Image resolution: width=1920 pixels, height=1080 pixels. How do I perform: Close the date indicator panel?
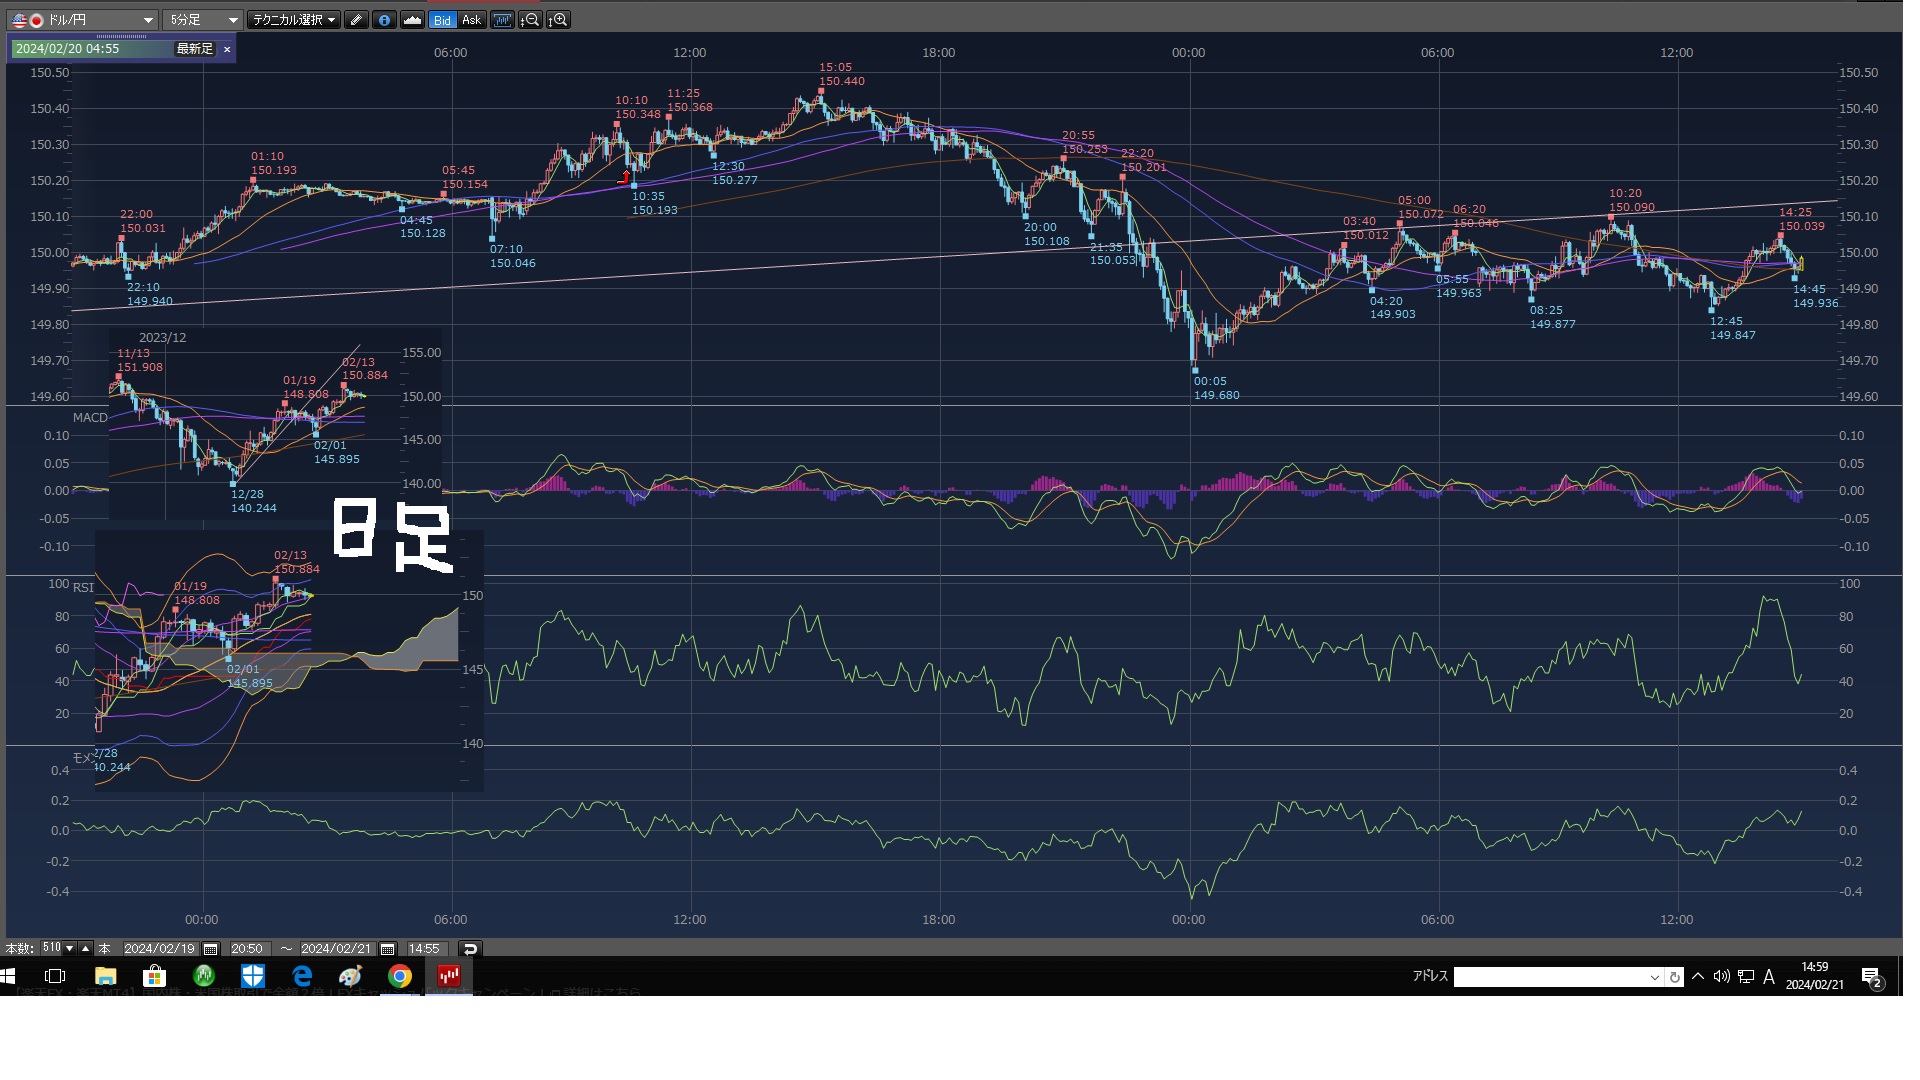coord(227,49)
